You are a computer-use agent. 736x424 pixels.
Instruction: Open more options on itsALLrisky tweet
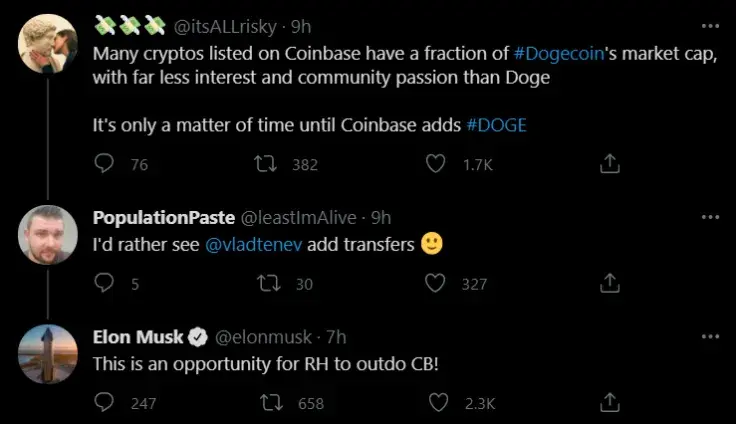click(x=710, y=24)
